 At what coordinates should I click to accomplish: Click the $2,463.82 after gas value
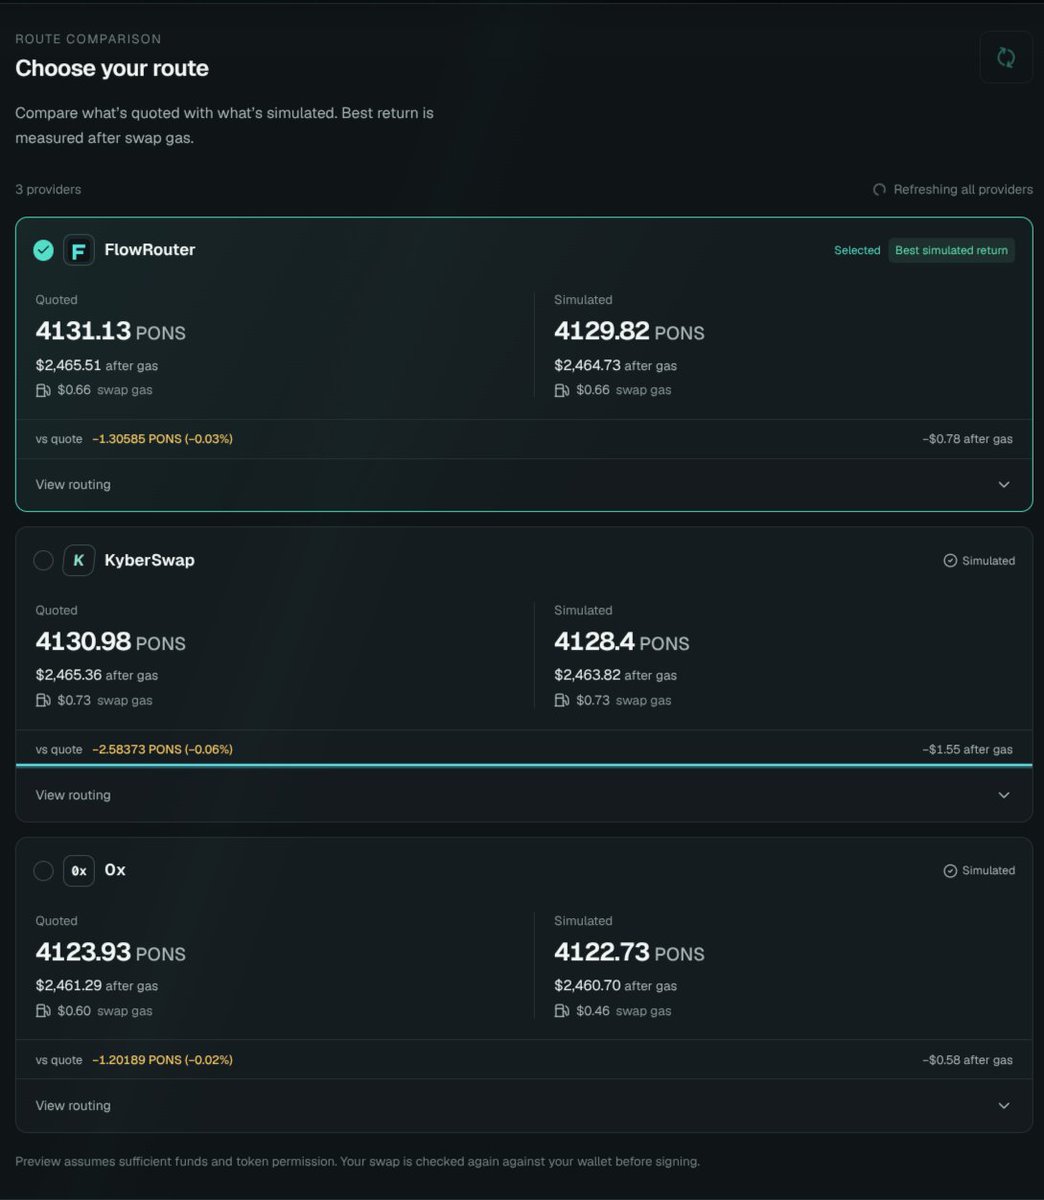616,675
